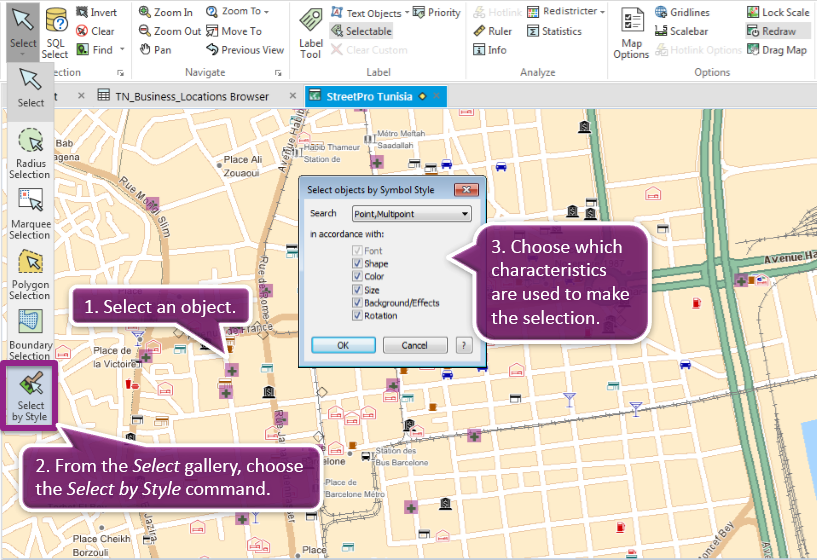
Task: Open Map Options
Action: point(631,33)
